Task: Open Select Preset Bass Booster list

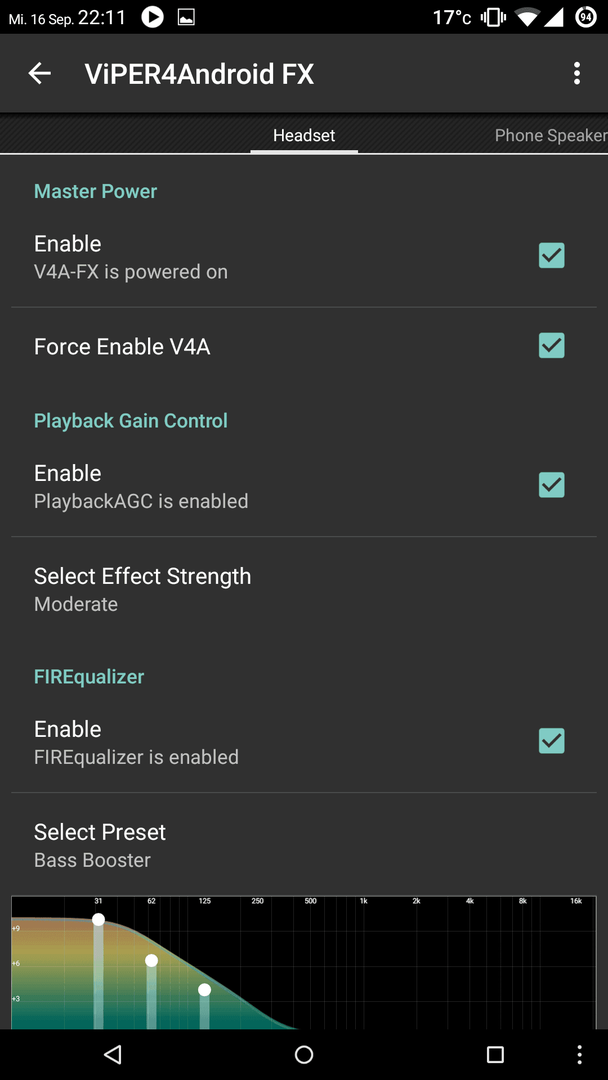Action: coord(304,845)
